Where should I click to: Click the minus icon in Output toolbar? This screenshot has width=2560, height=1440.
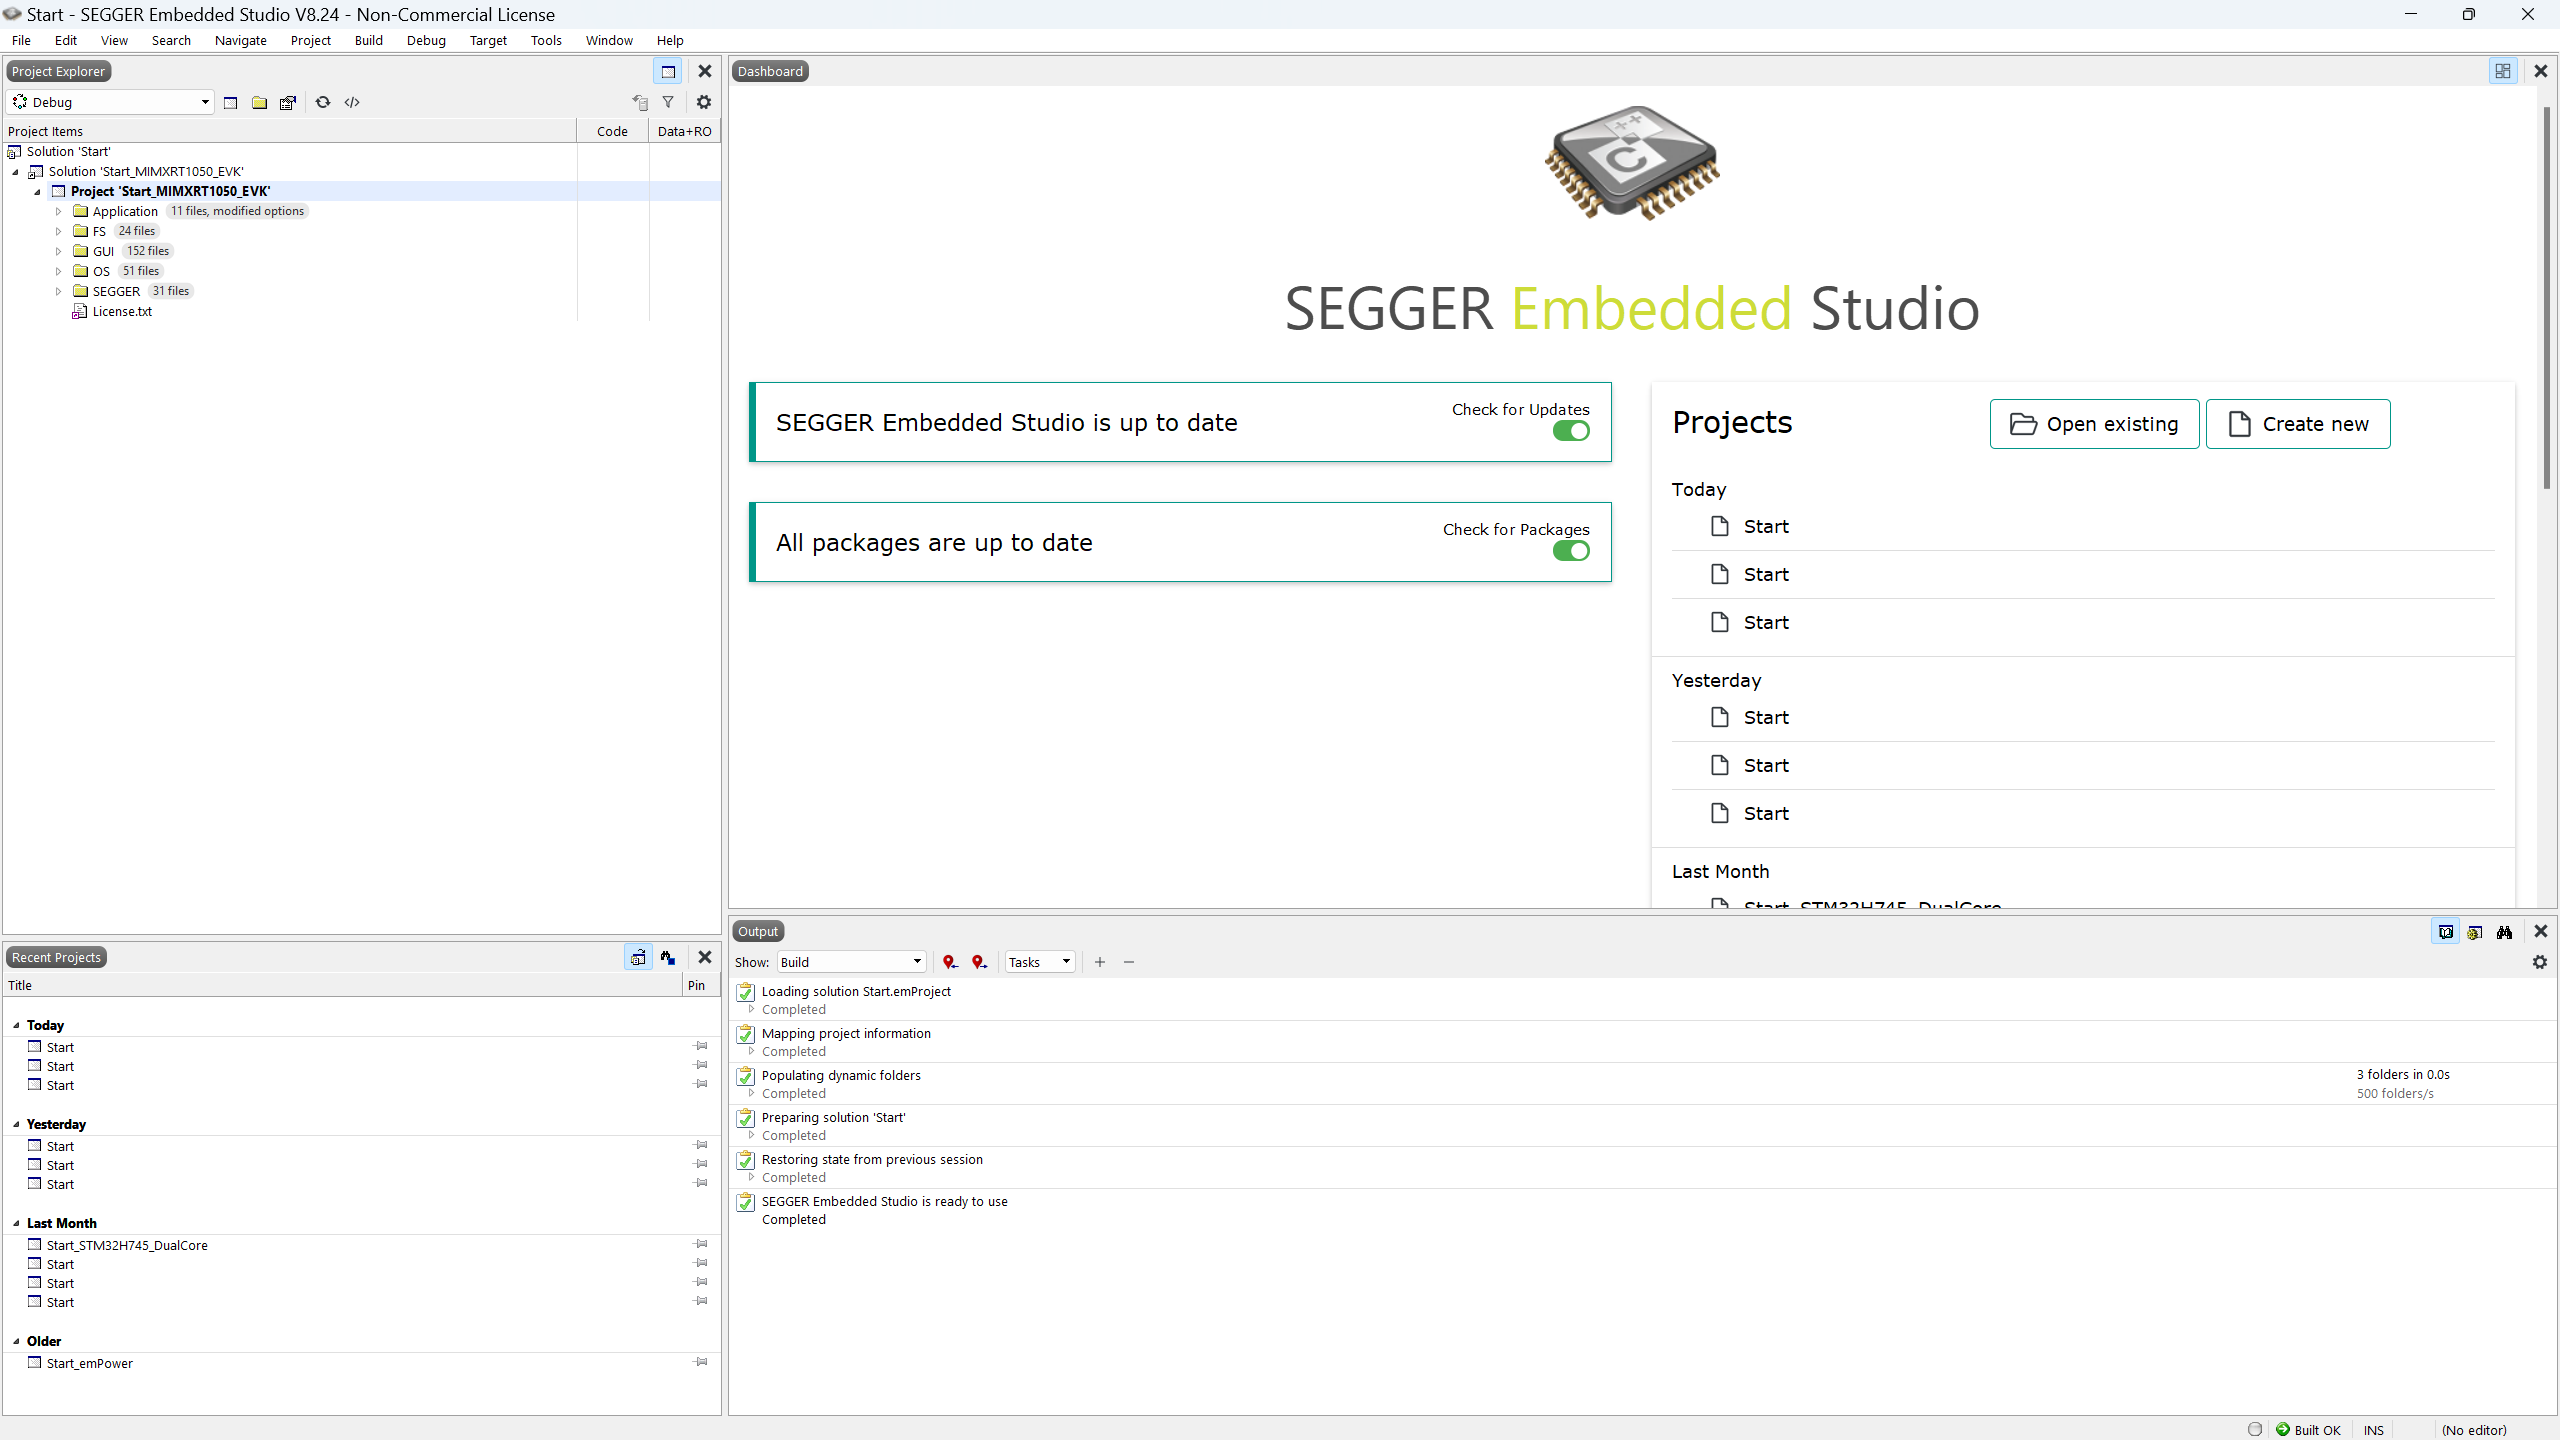(x=1129, y=962)
